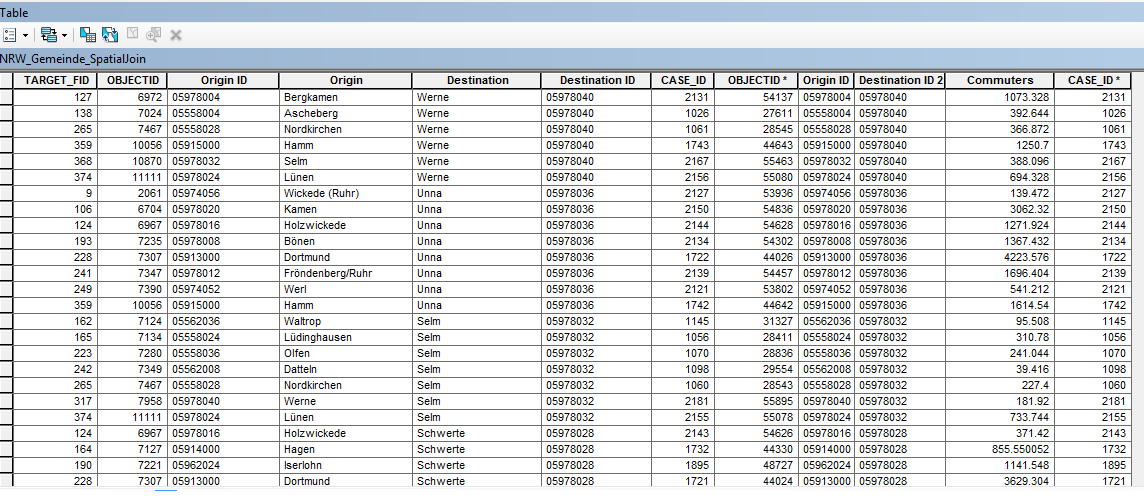
Task: Expand the Table Options dropdown arrow
Action: click(x=26, y=35)
